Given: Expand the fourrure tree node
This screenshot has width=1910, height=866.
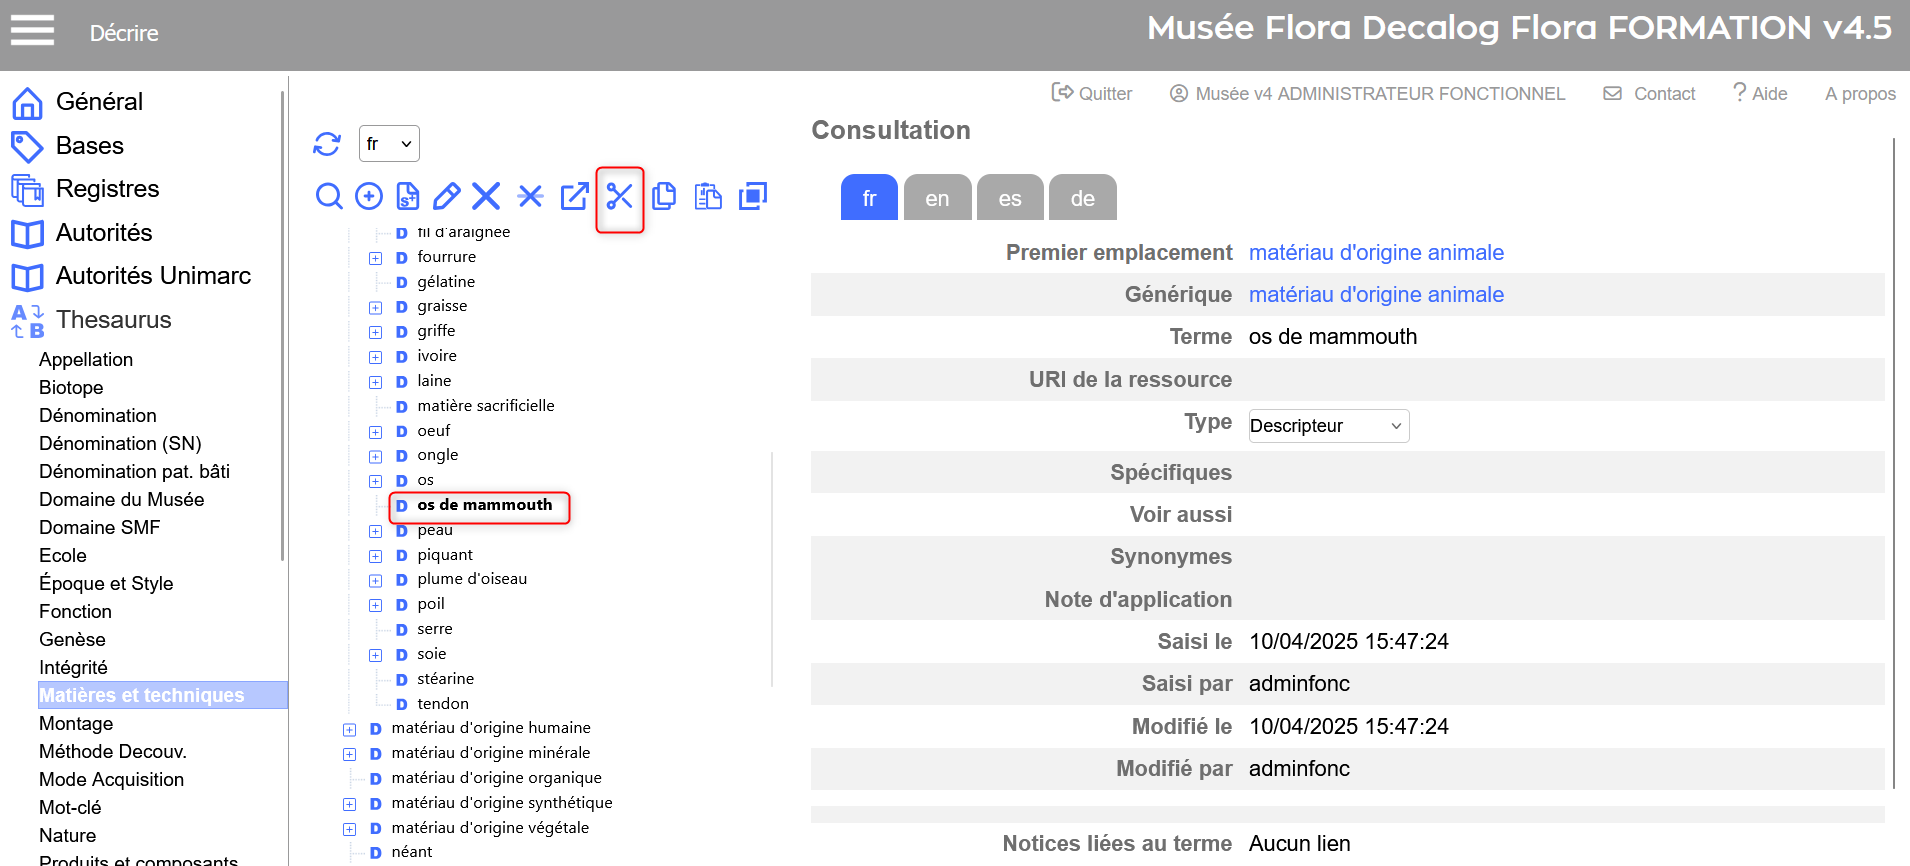Looking at the screenshot, I should [x=376, y=258].
